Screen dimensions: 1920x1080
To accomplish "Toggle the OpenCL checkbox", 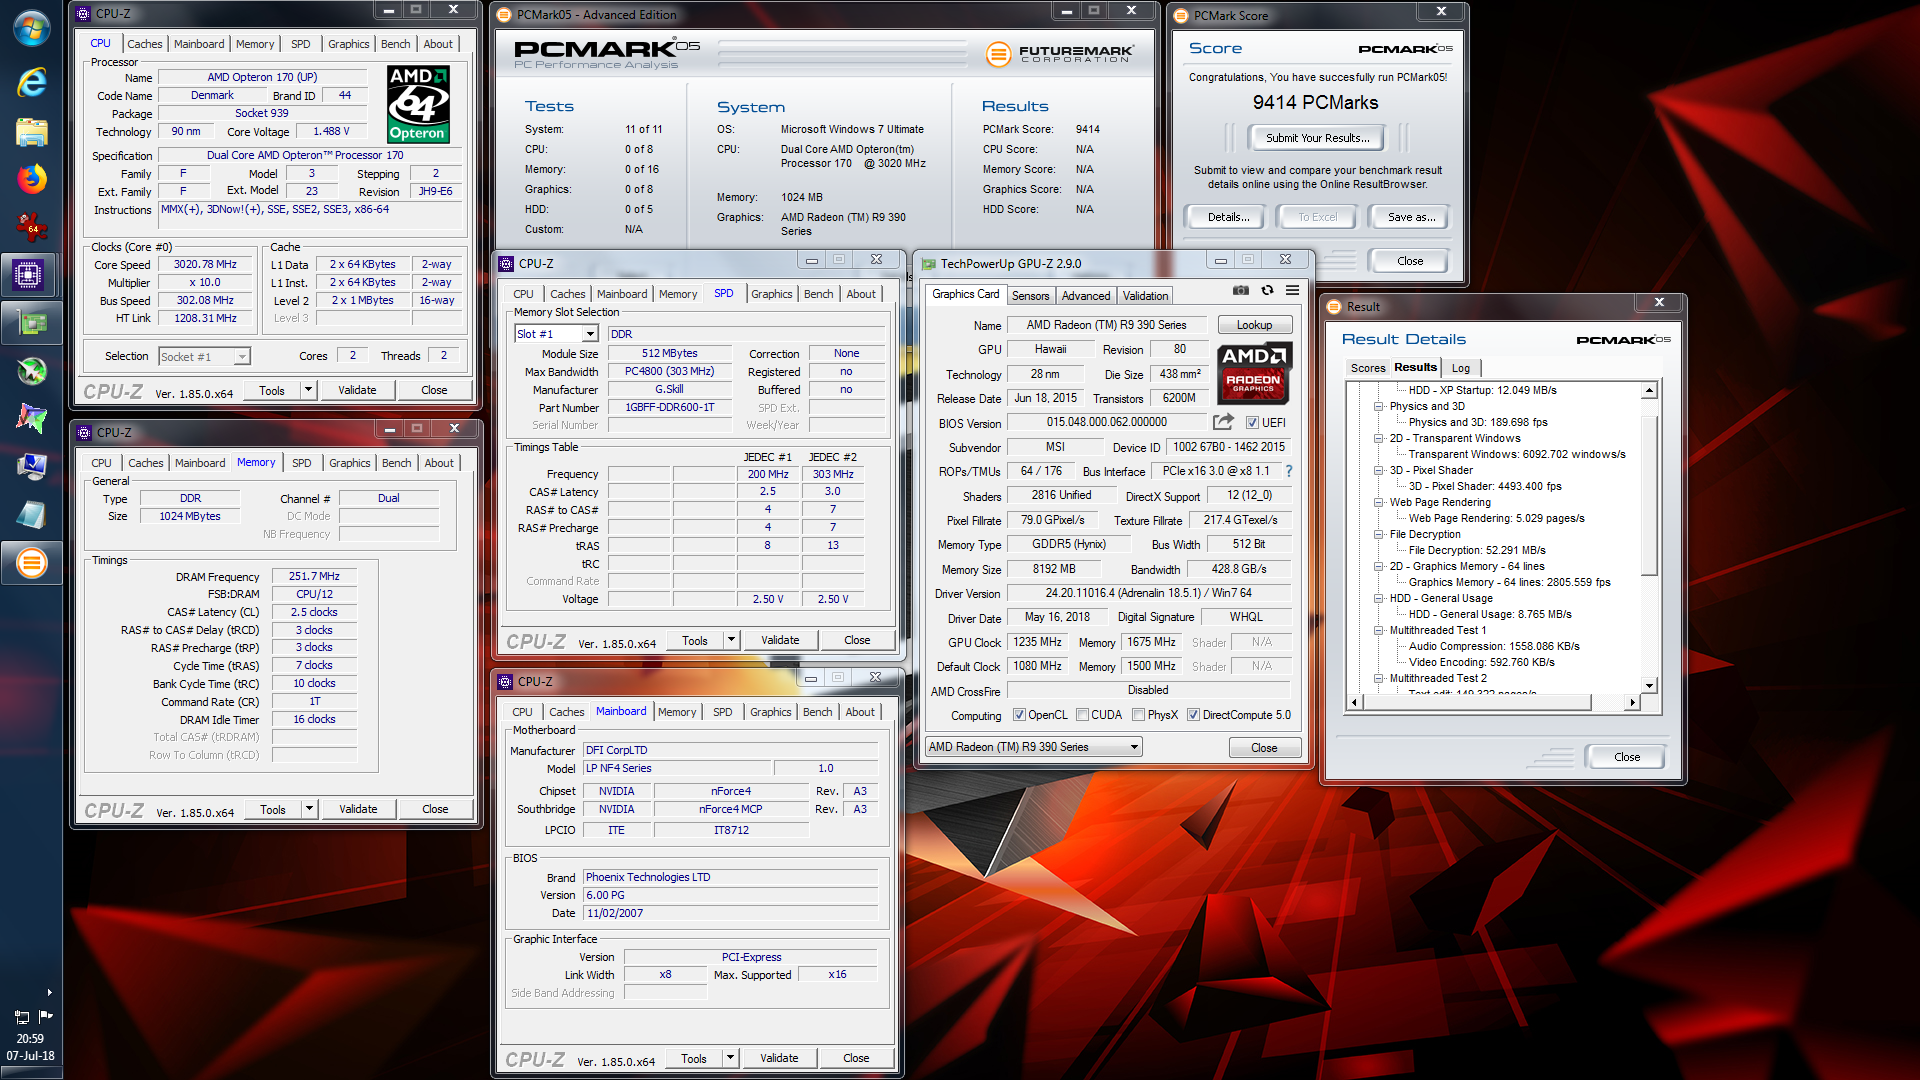I will (x=1019, y=715).
